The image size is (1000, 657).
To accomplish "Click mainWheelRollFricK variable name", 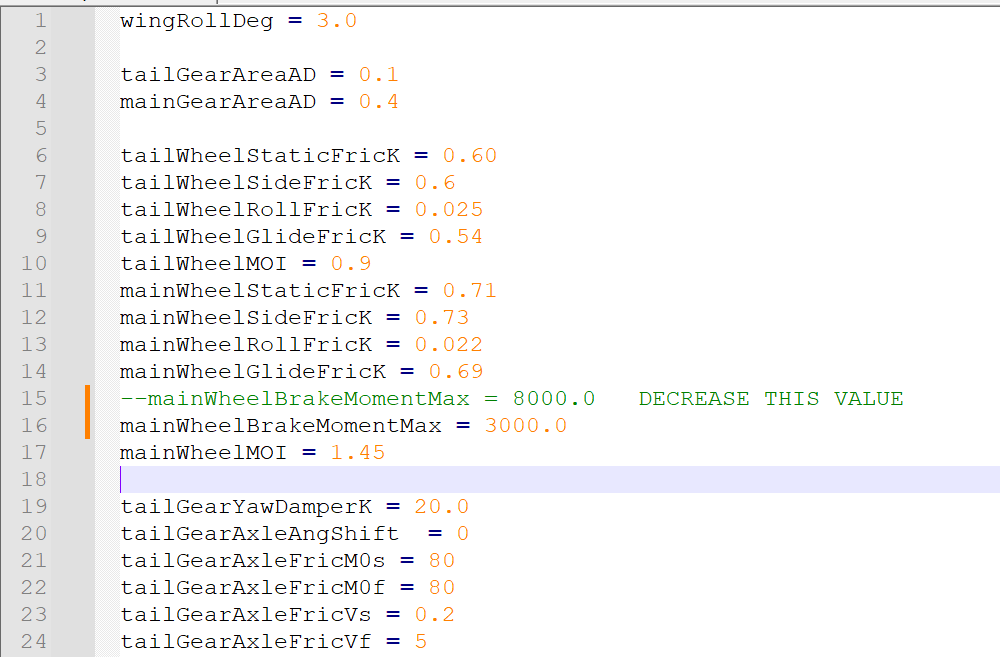I will pos(246,344).
